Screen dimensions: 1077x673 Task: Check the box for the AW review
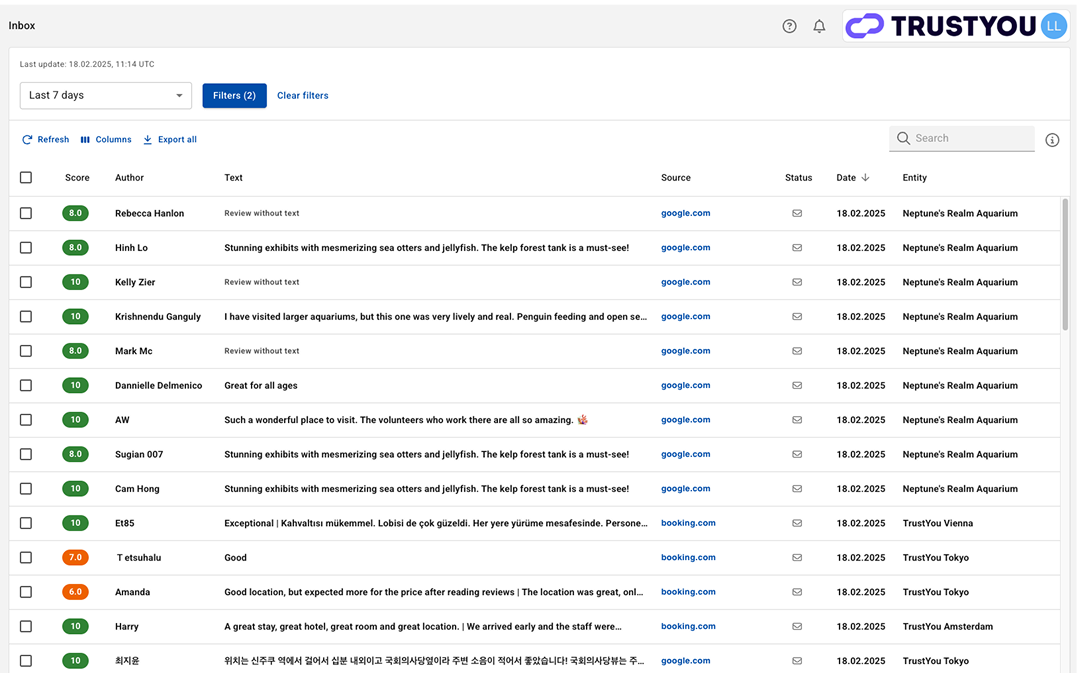click(26, 420)
